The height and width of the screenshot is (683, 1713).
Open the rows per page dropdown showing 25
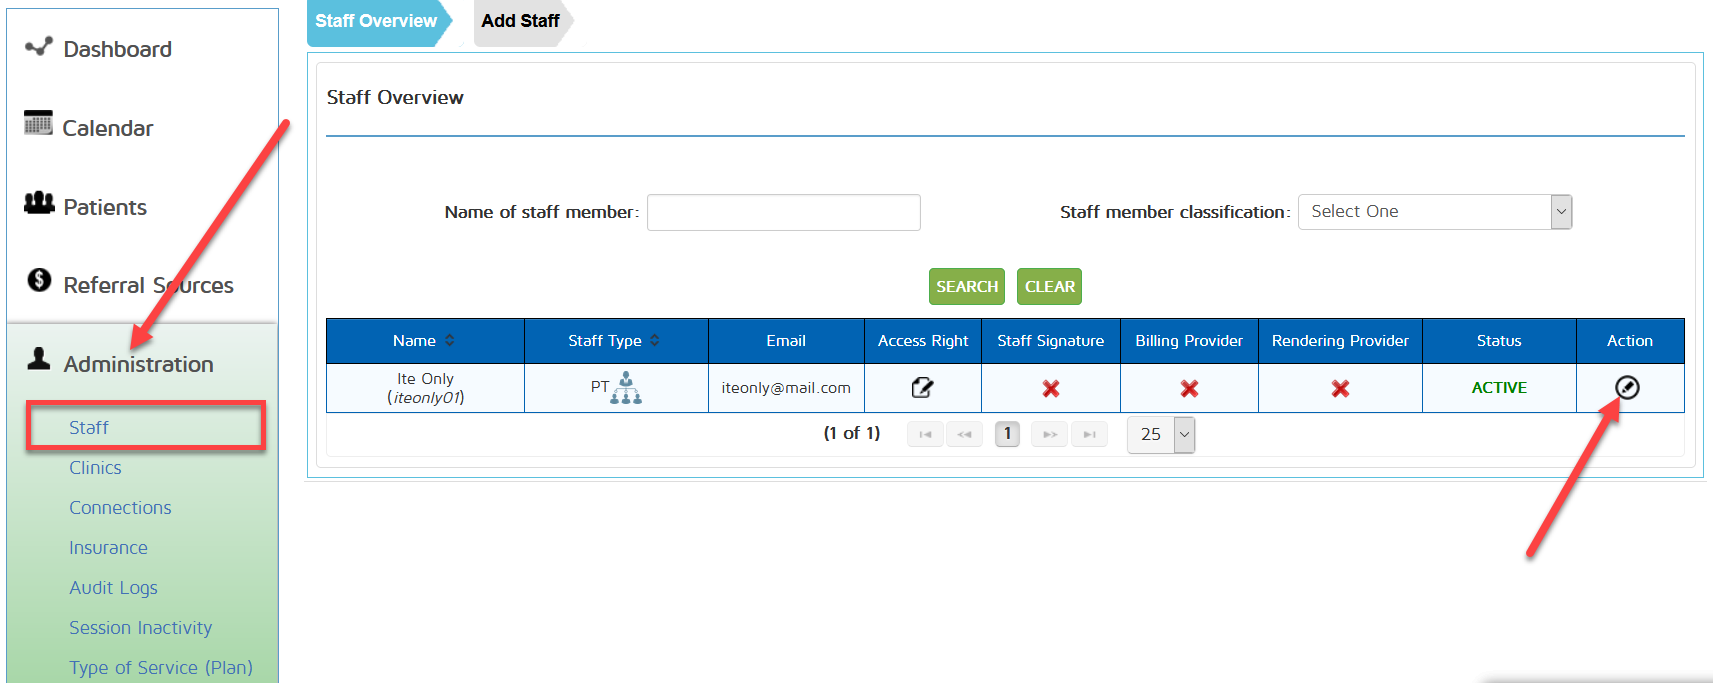(1161, 435)
